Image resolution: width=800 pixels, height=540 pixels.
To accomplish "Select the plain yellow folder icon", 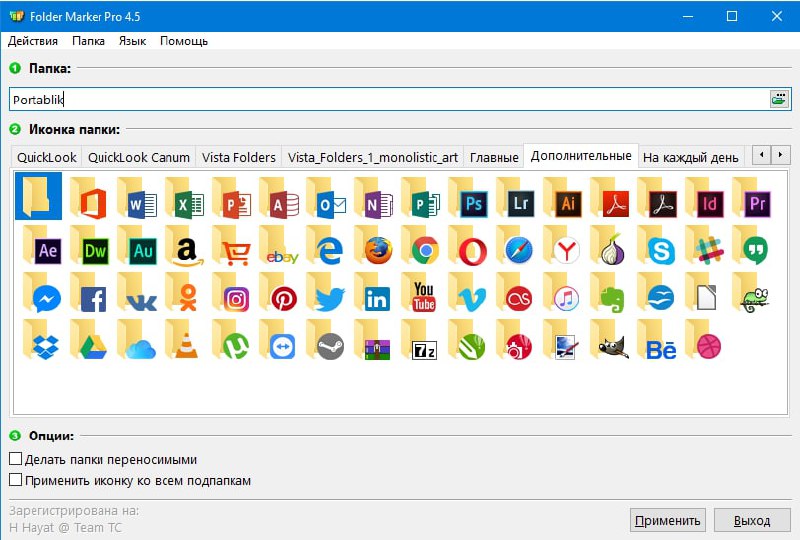I will [38, 196].
